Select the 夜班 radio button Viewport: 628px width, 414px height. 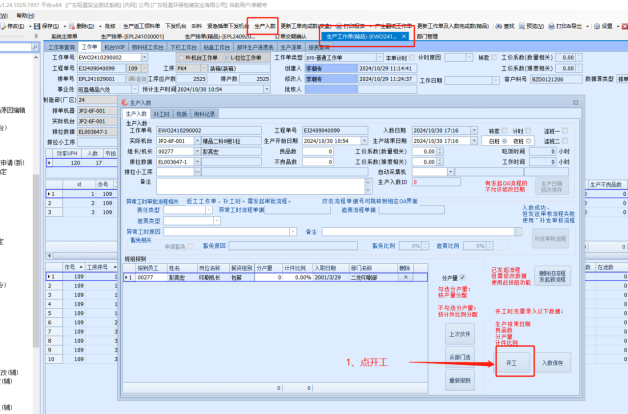point(529,141)
